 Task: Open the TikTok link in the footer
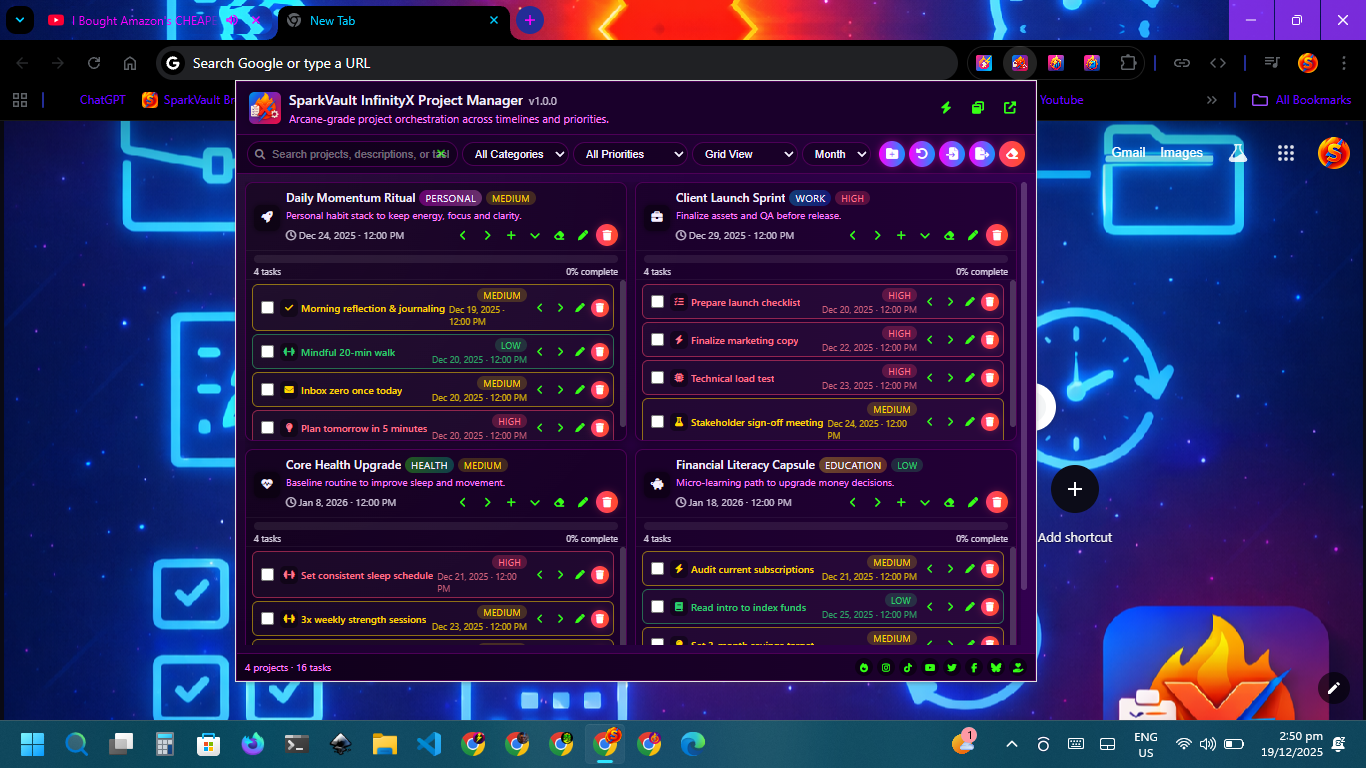(x=908, y=668)
